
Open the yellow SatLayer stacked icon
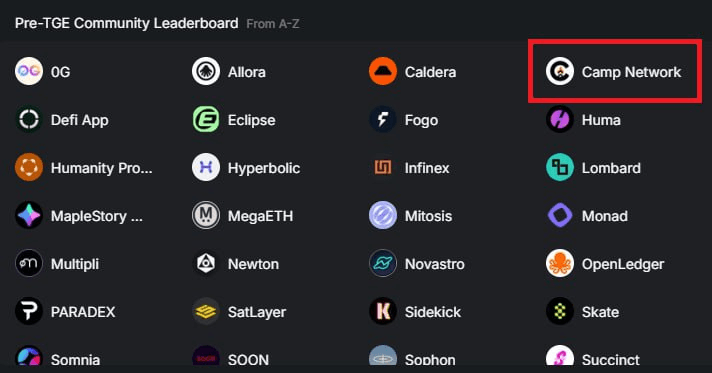point(206,312)
